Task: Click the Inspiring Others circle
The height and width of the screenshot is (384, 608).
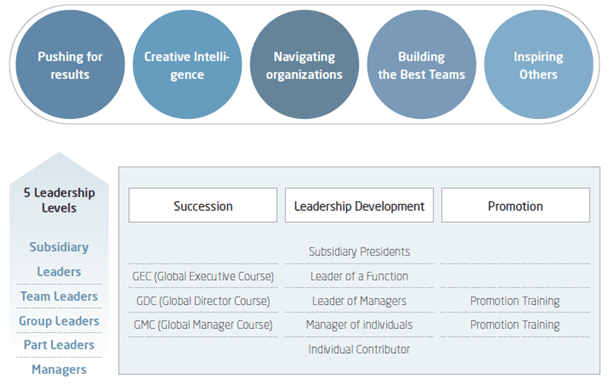Action: click(x=539, y=65)
